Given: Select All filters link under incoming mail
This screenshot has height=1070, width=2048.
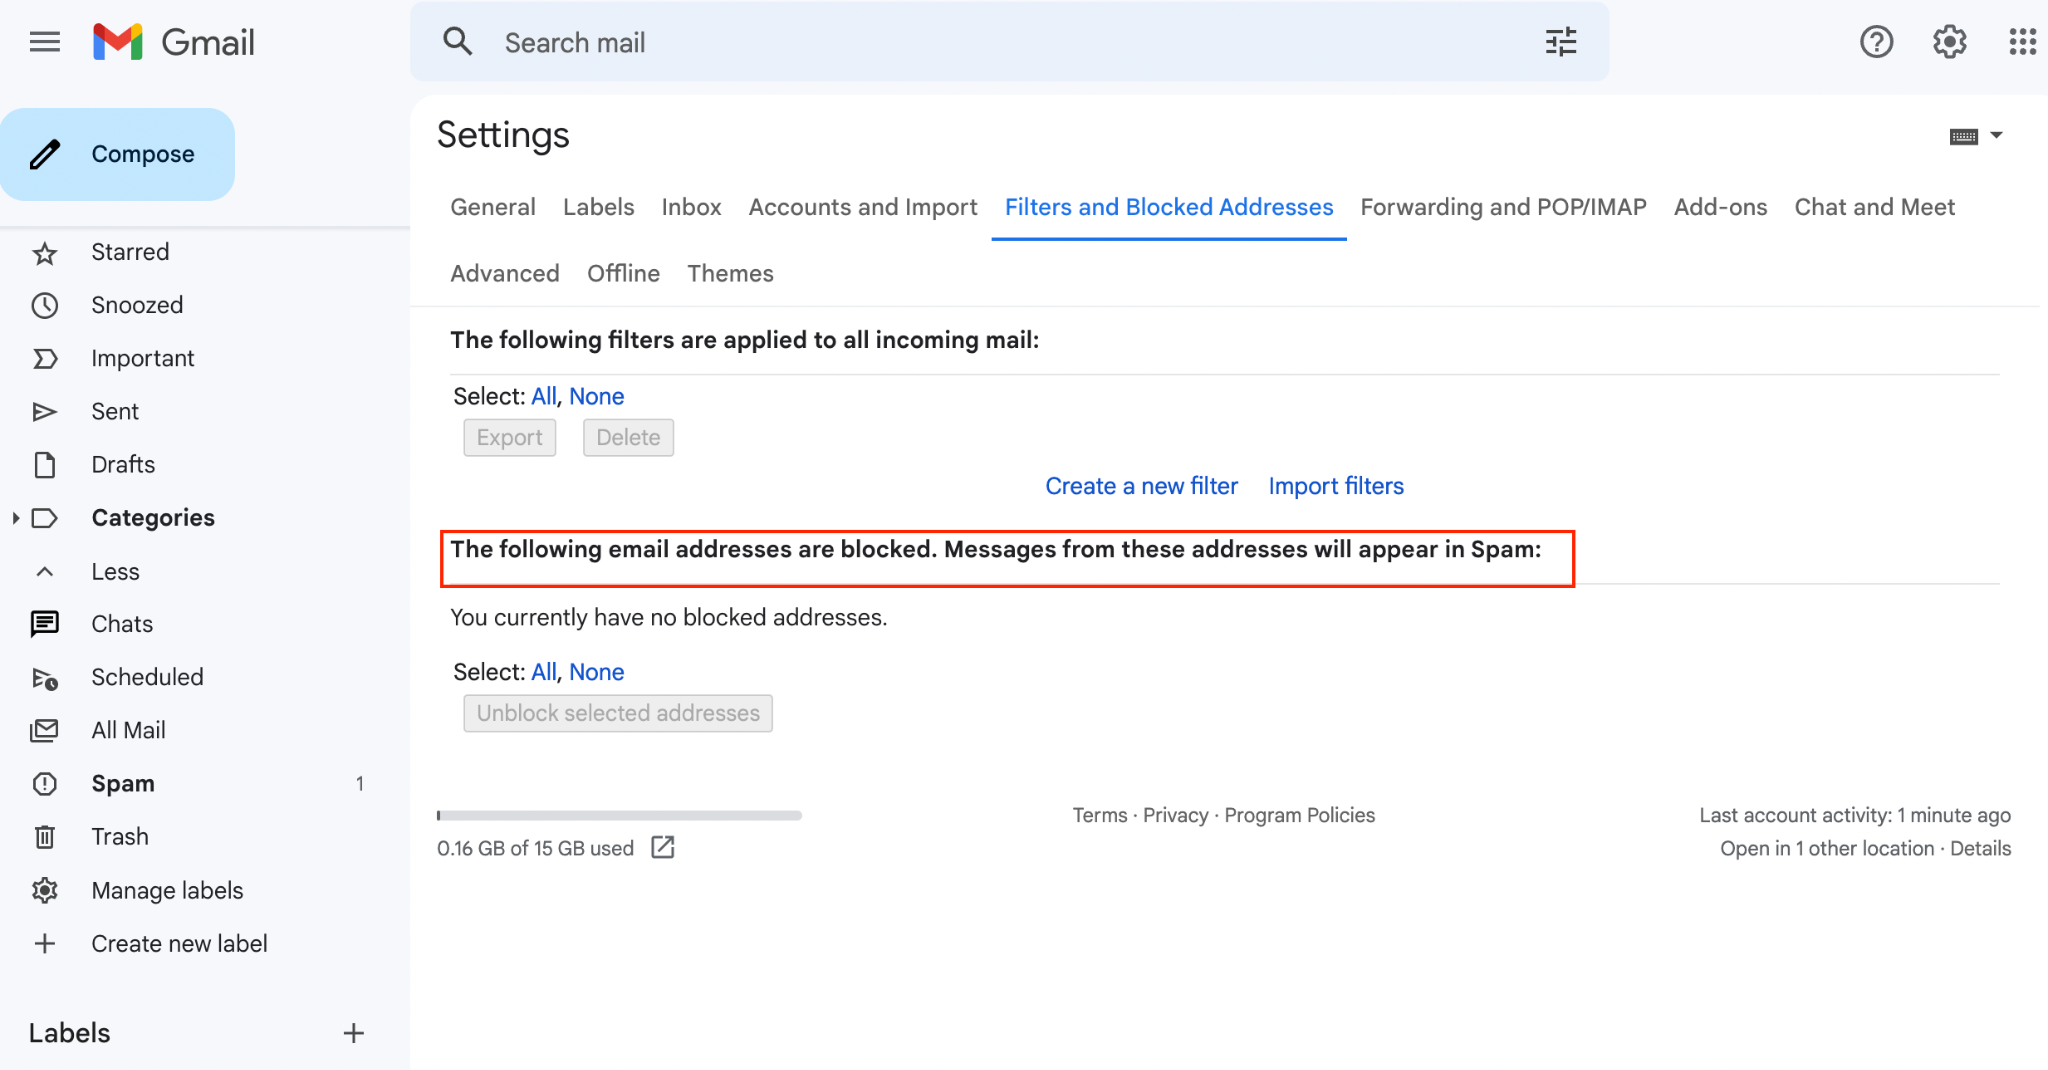Looking at the screenshot, I should pyautogui.click(x=543, y=396).
